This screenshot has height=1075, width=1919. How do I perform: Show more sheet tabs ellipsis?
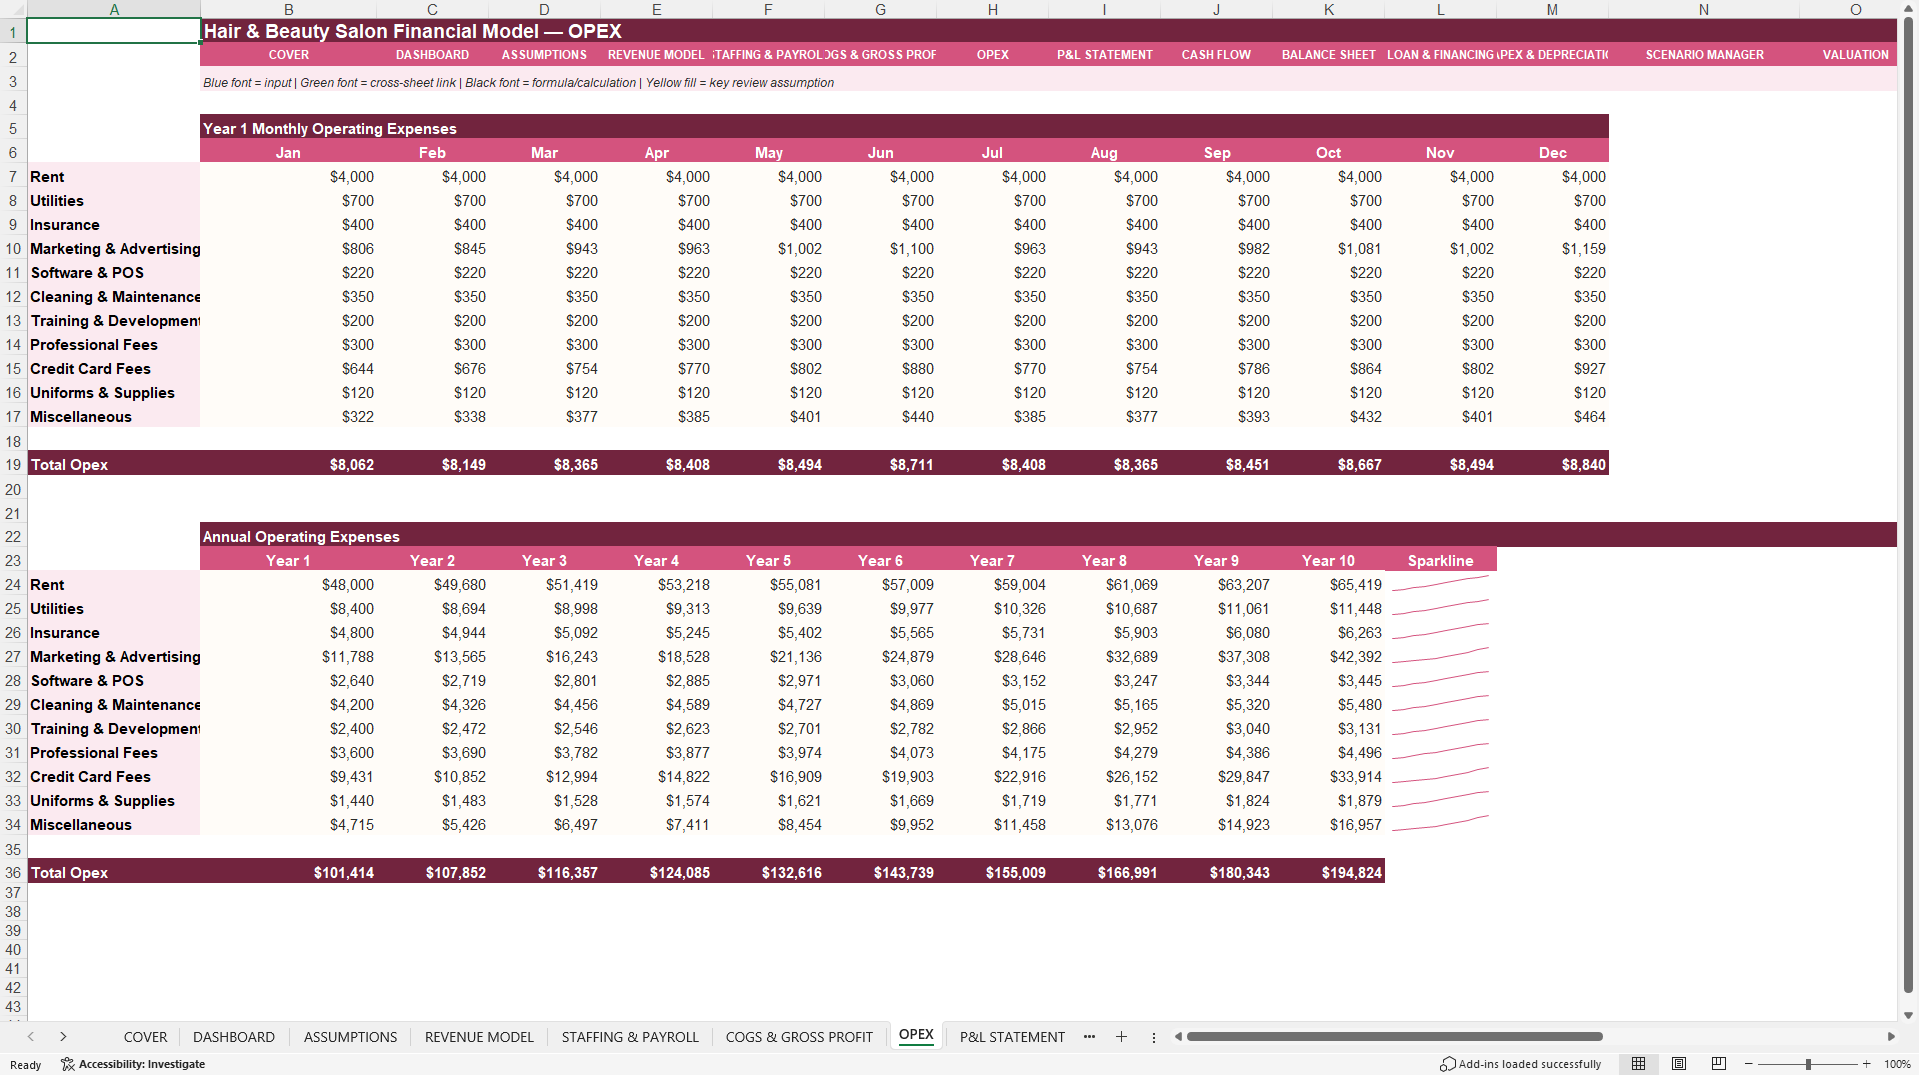[1089, 1037]
